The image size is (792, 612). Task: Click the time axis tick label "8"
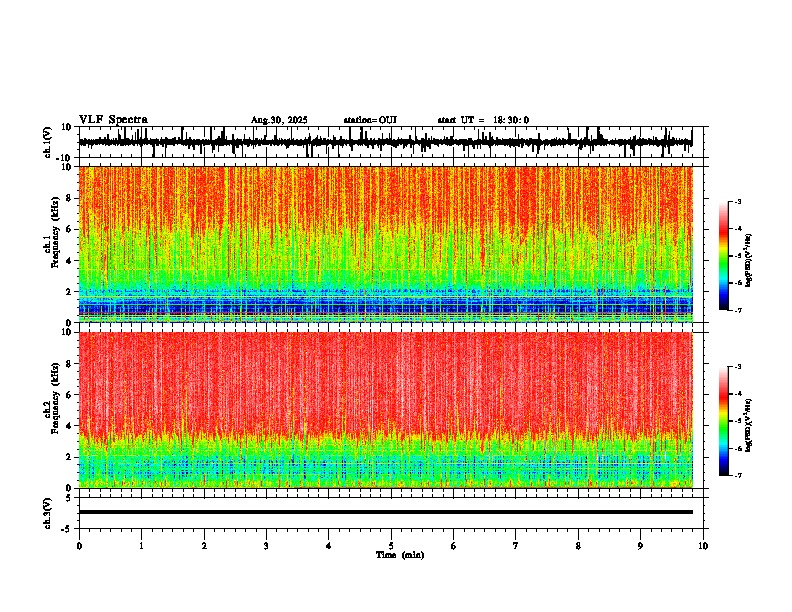tap(578, 546)
